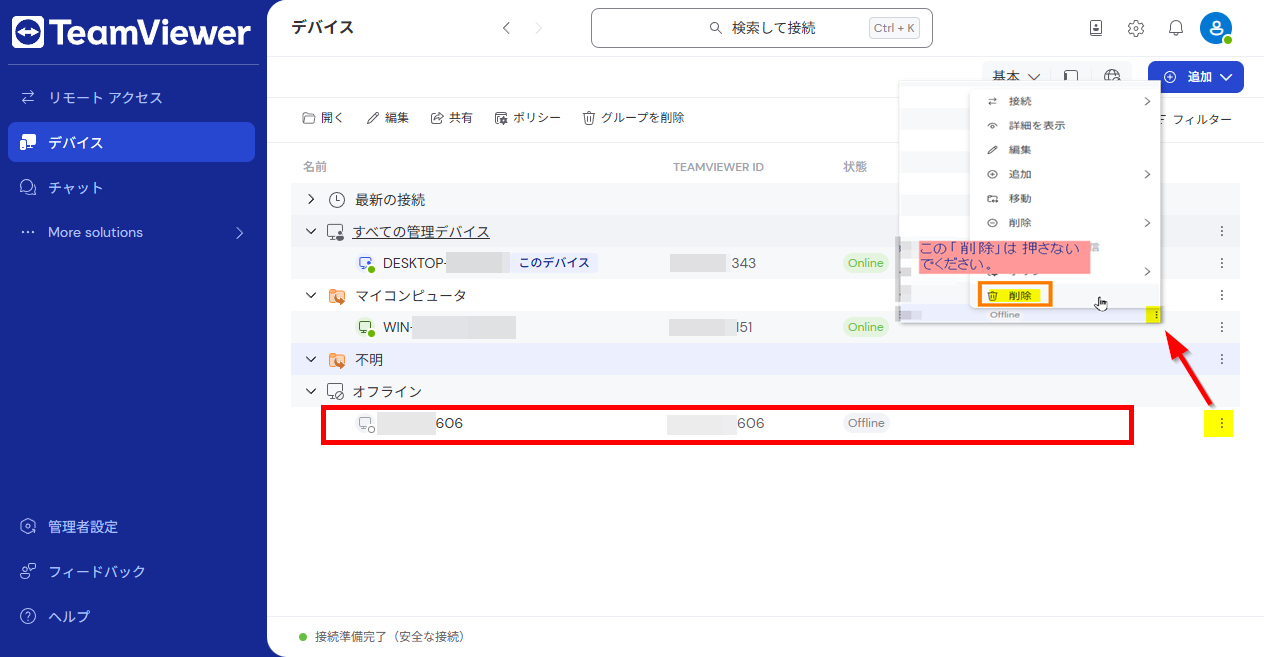Select the WIN- device row

pos(765,327)
